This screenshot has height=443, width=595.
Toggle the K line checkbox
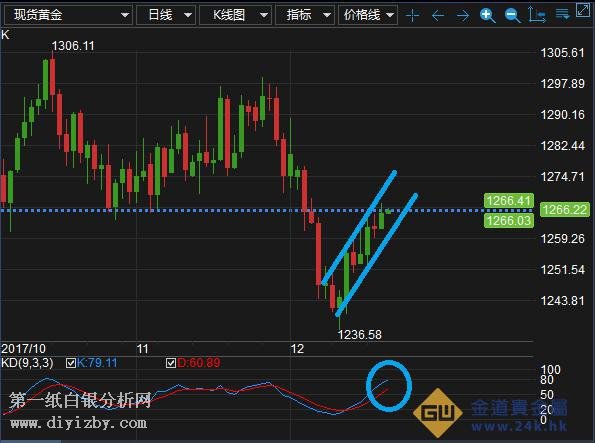click(71, 363)
